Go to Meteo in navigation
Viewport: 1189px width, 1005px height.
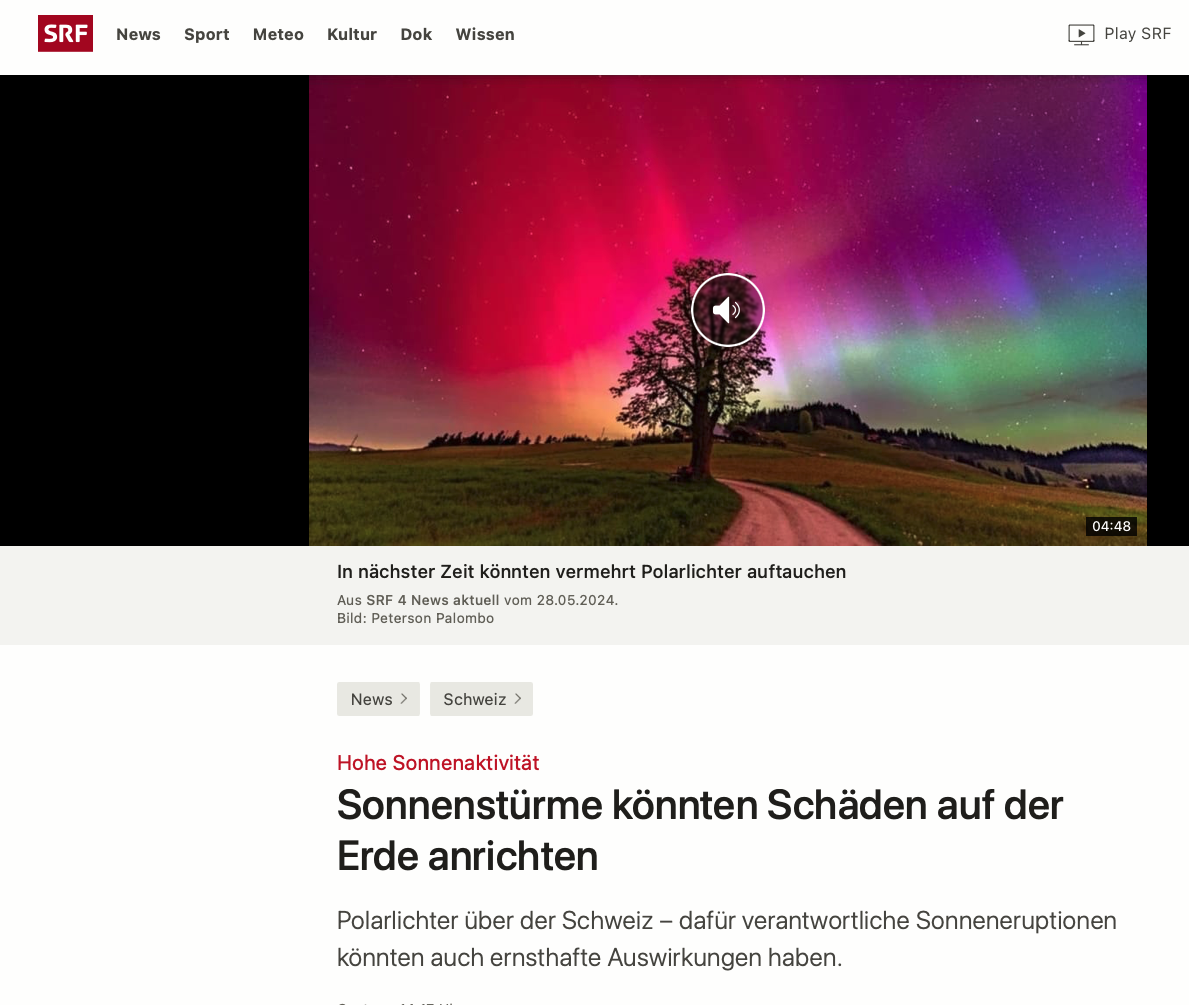[x=278, y=34]
